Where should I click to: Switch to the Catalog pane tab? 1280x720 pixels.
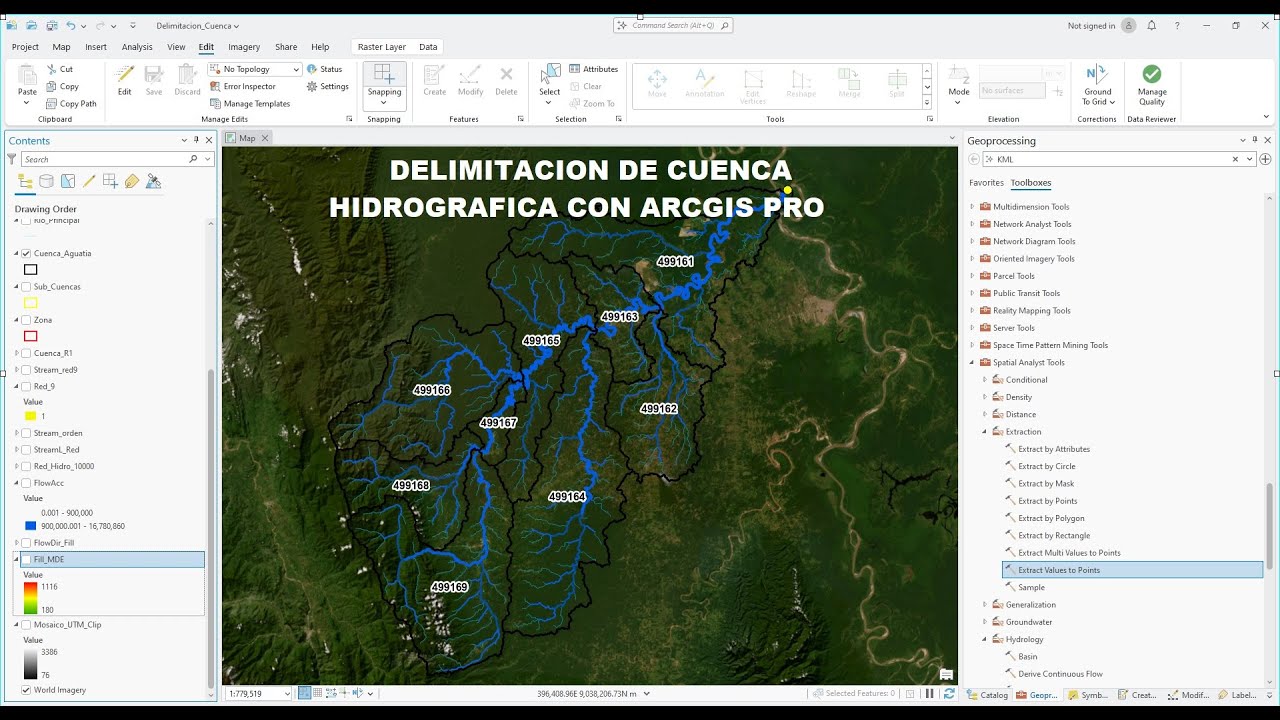988,695
